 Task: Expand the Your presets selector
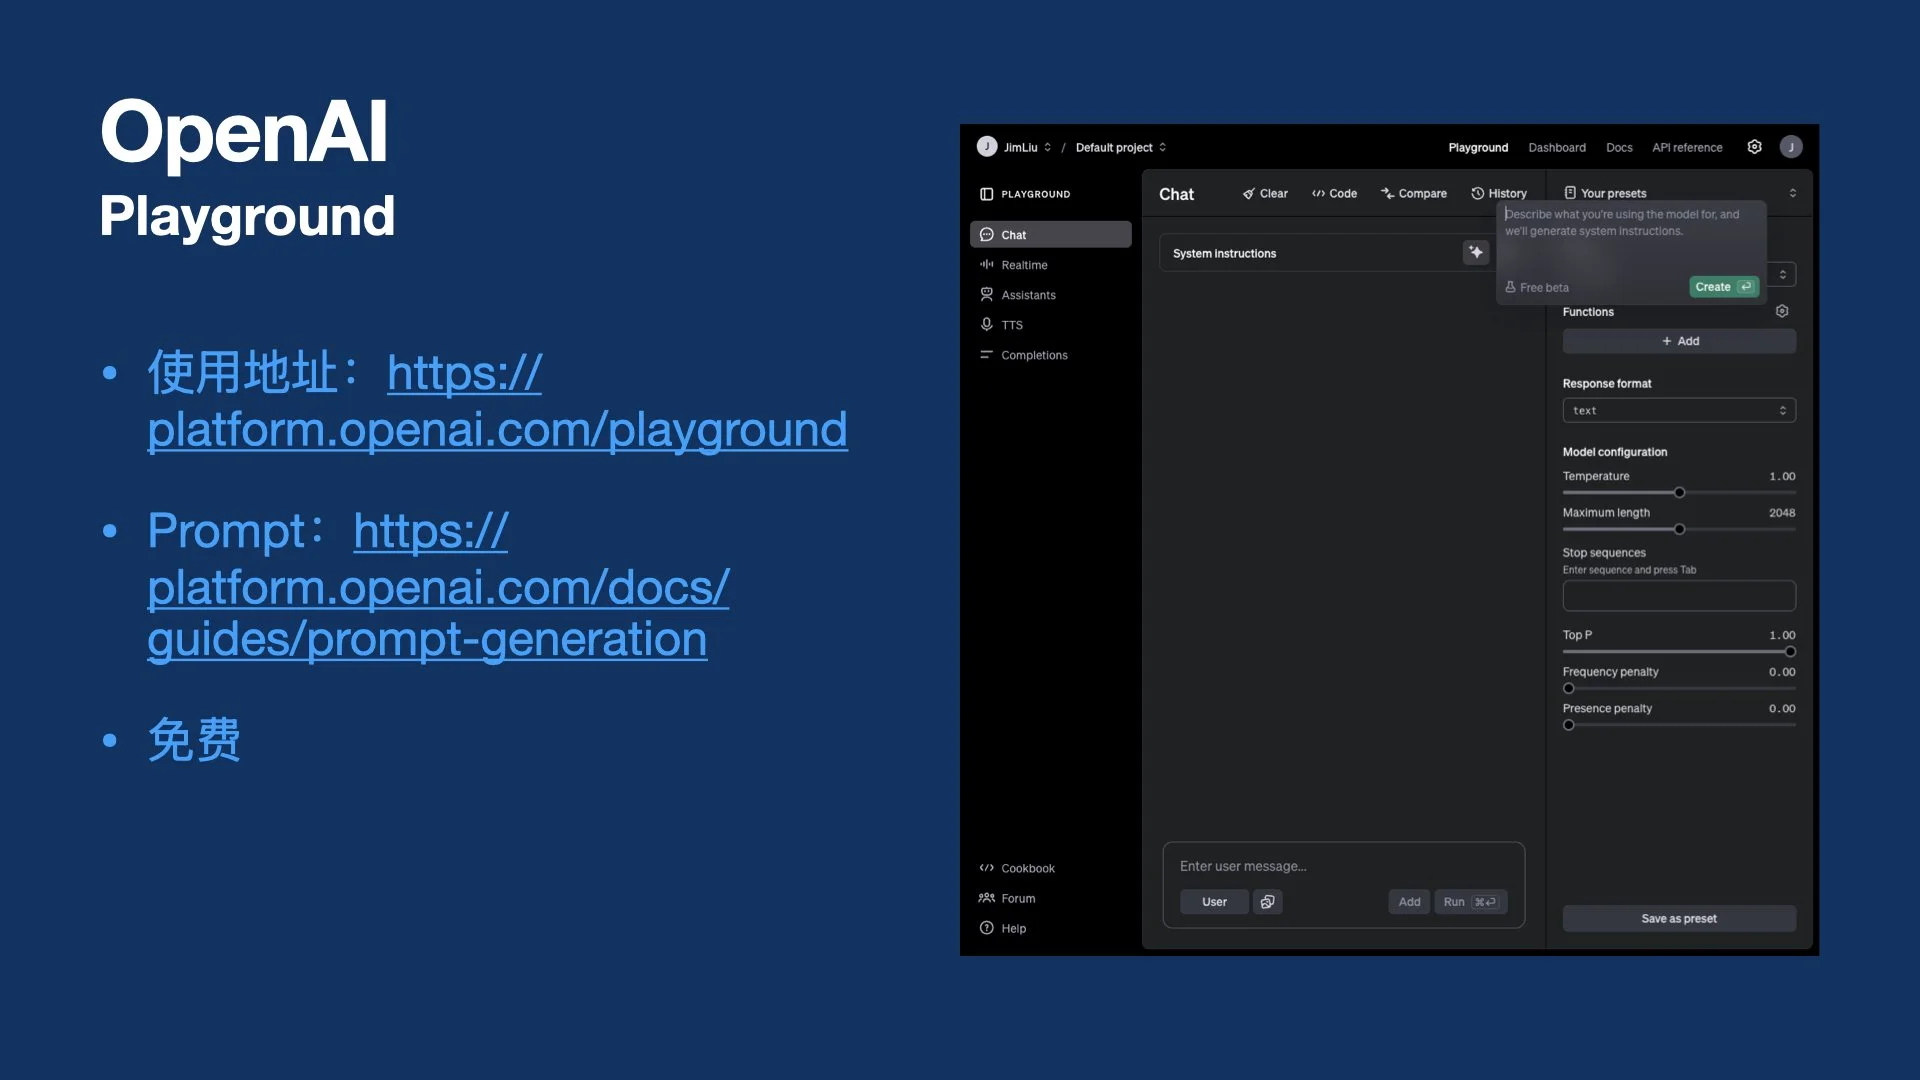pos(1792,193)
